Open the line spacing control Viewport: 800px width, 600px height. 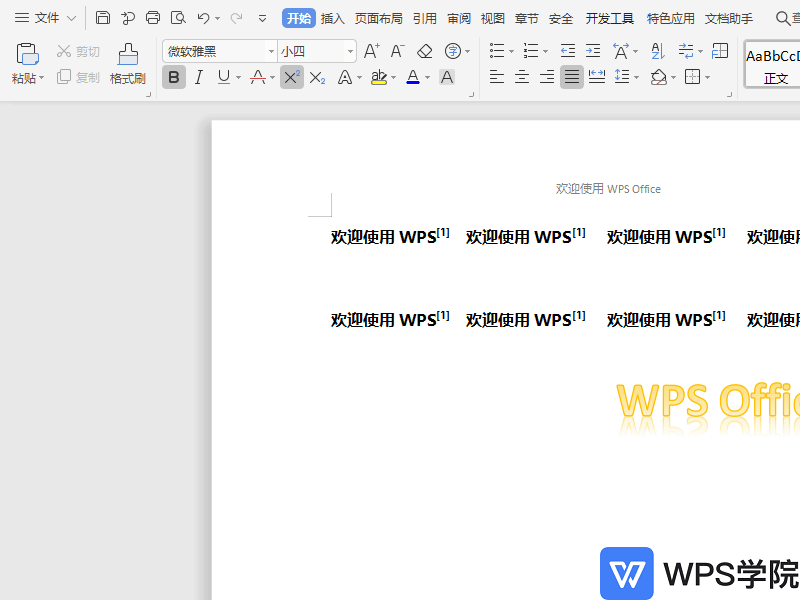[620, 77]
